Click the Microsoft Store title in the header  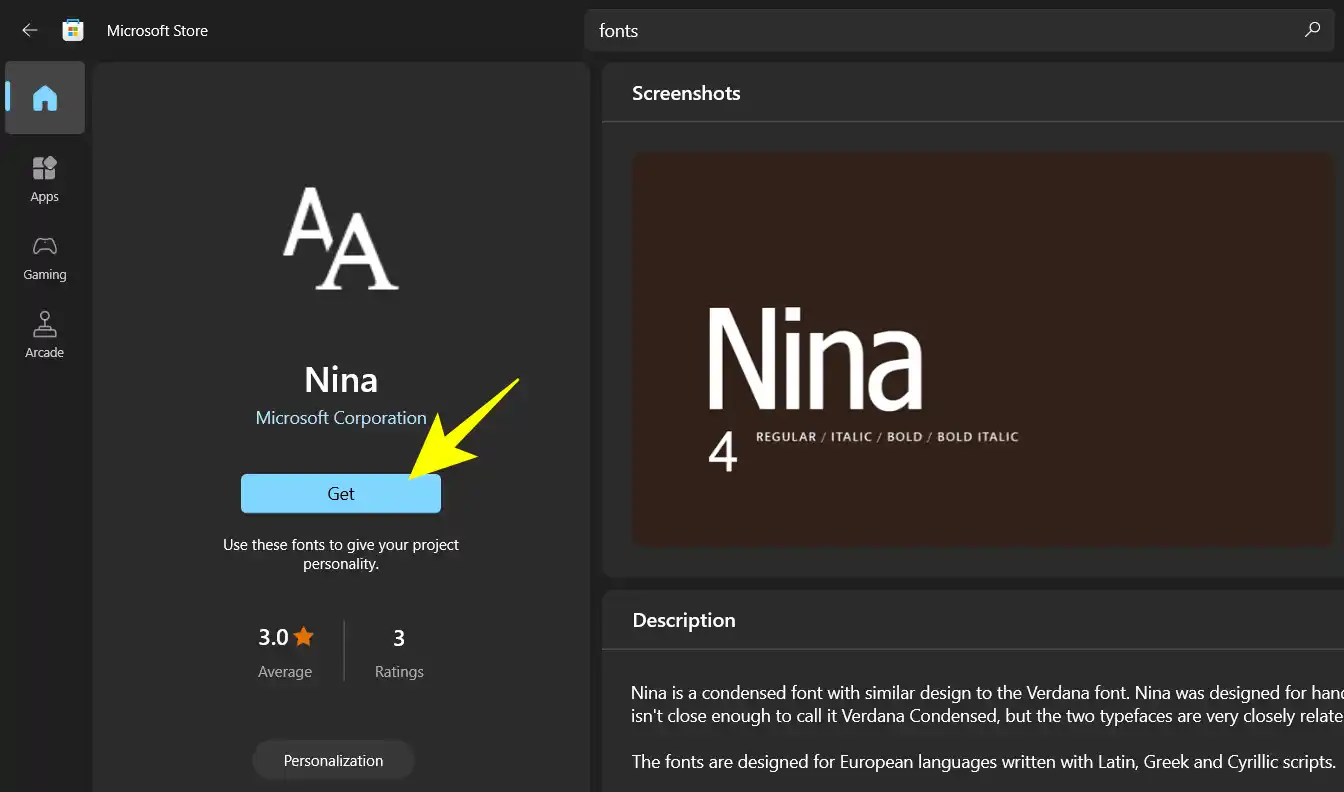pos(157,30)
